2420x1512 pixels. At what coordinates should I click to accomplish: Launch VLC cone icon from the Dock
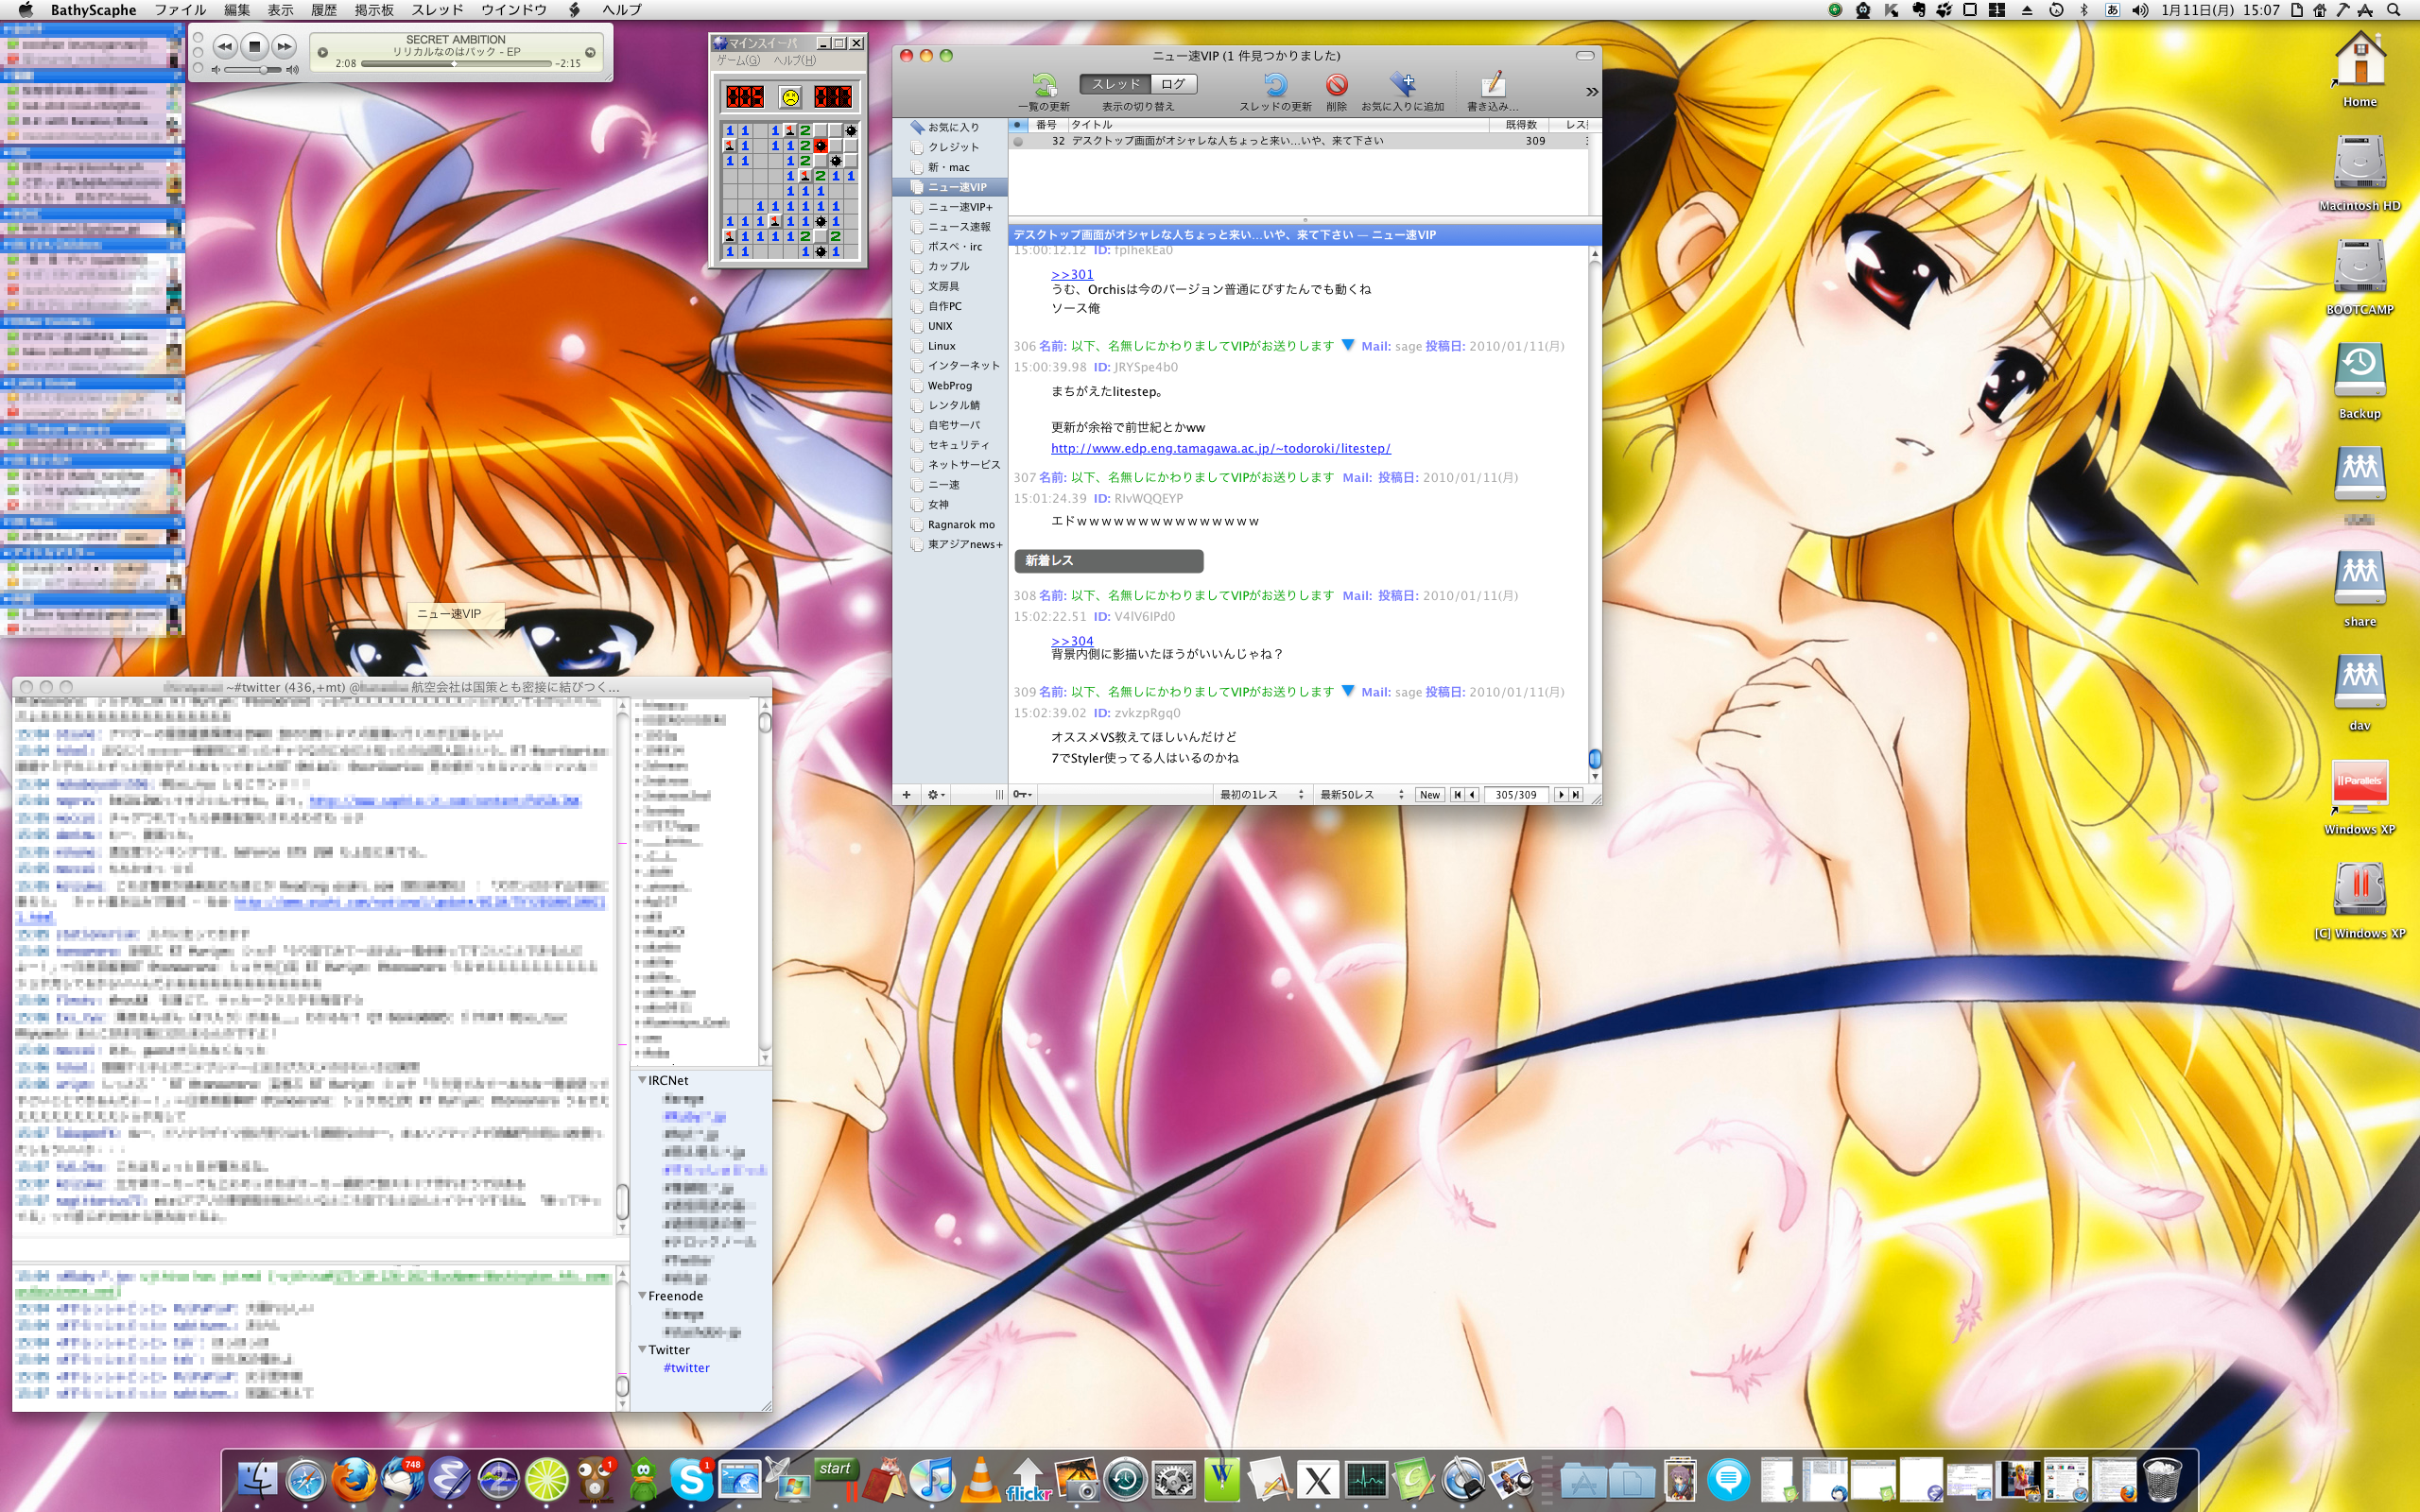click(980, 1480)
